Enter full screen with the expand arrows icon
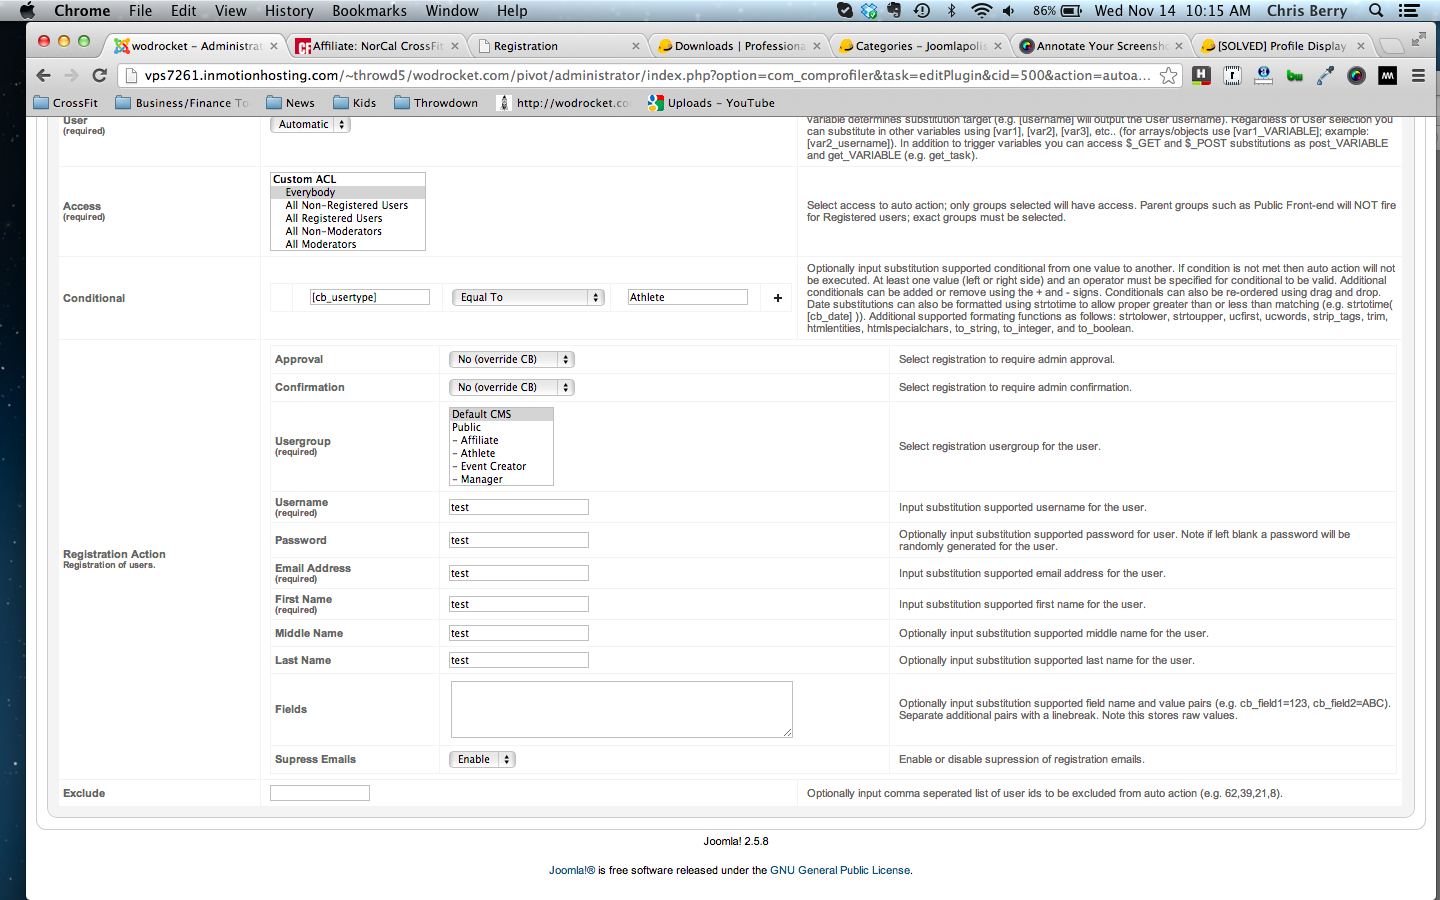This screenshot has width=1440, height=900. [x=1418, y=39]
